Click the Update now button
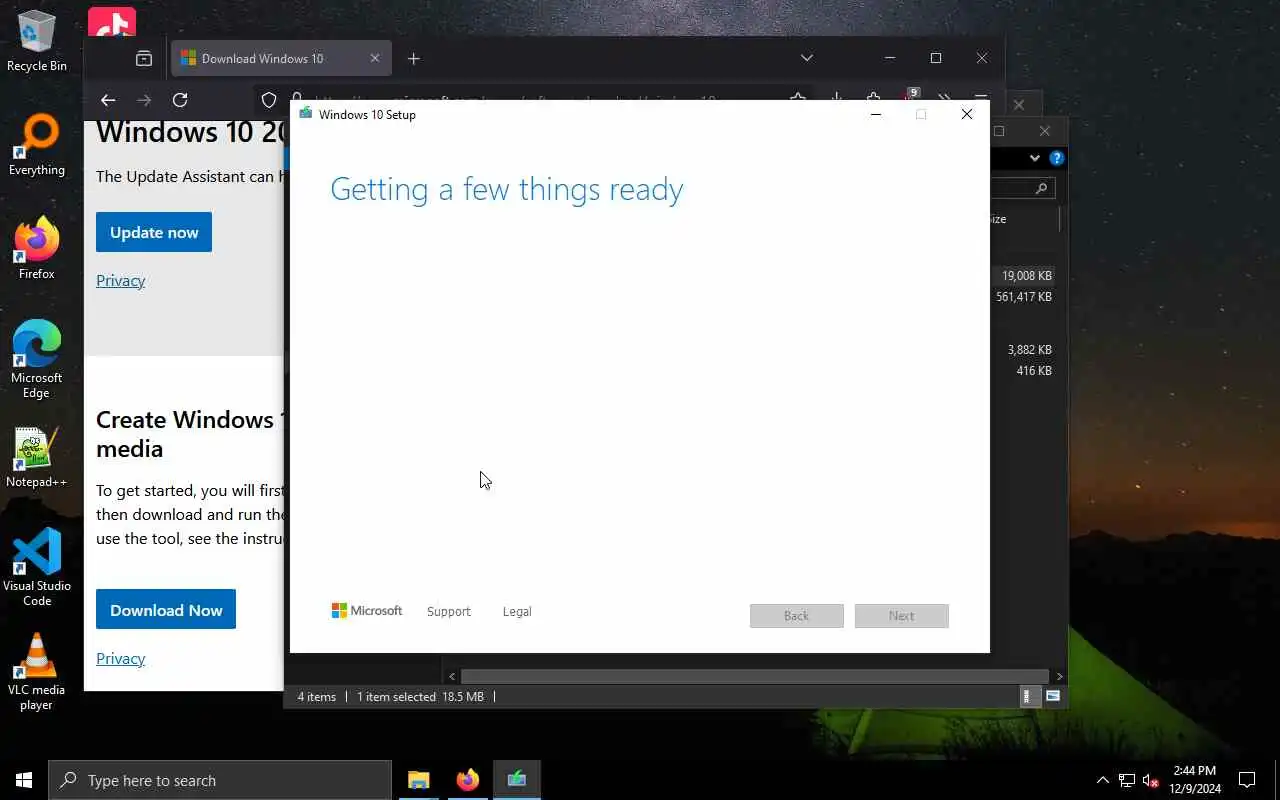1280x800 pixels. [154, 232]
